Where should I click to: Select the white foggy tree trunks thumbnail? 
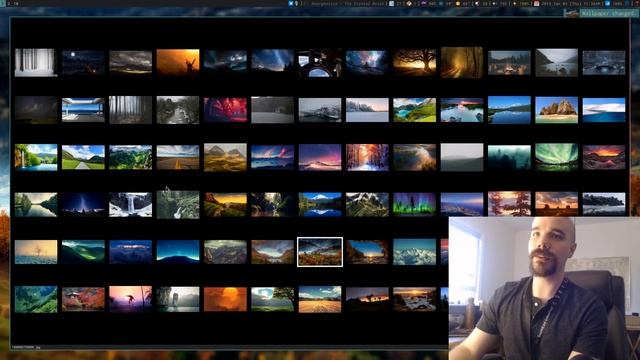36,62
